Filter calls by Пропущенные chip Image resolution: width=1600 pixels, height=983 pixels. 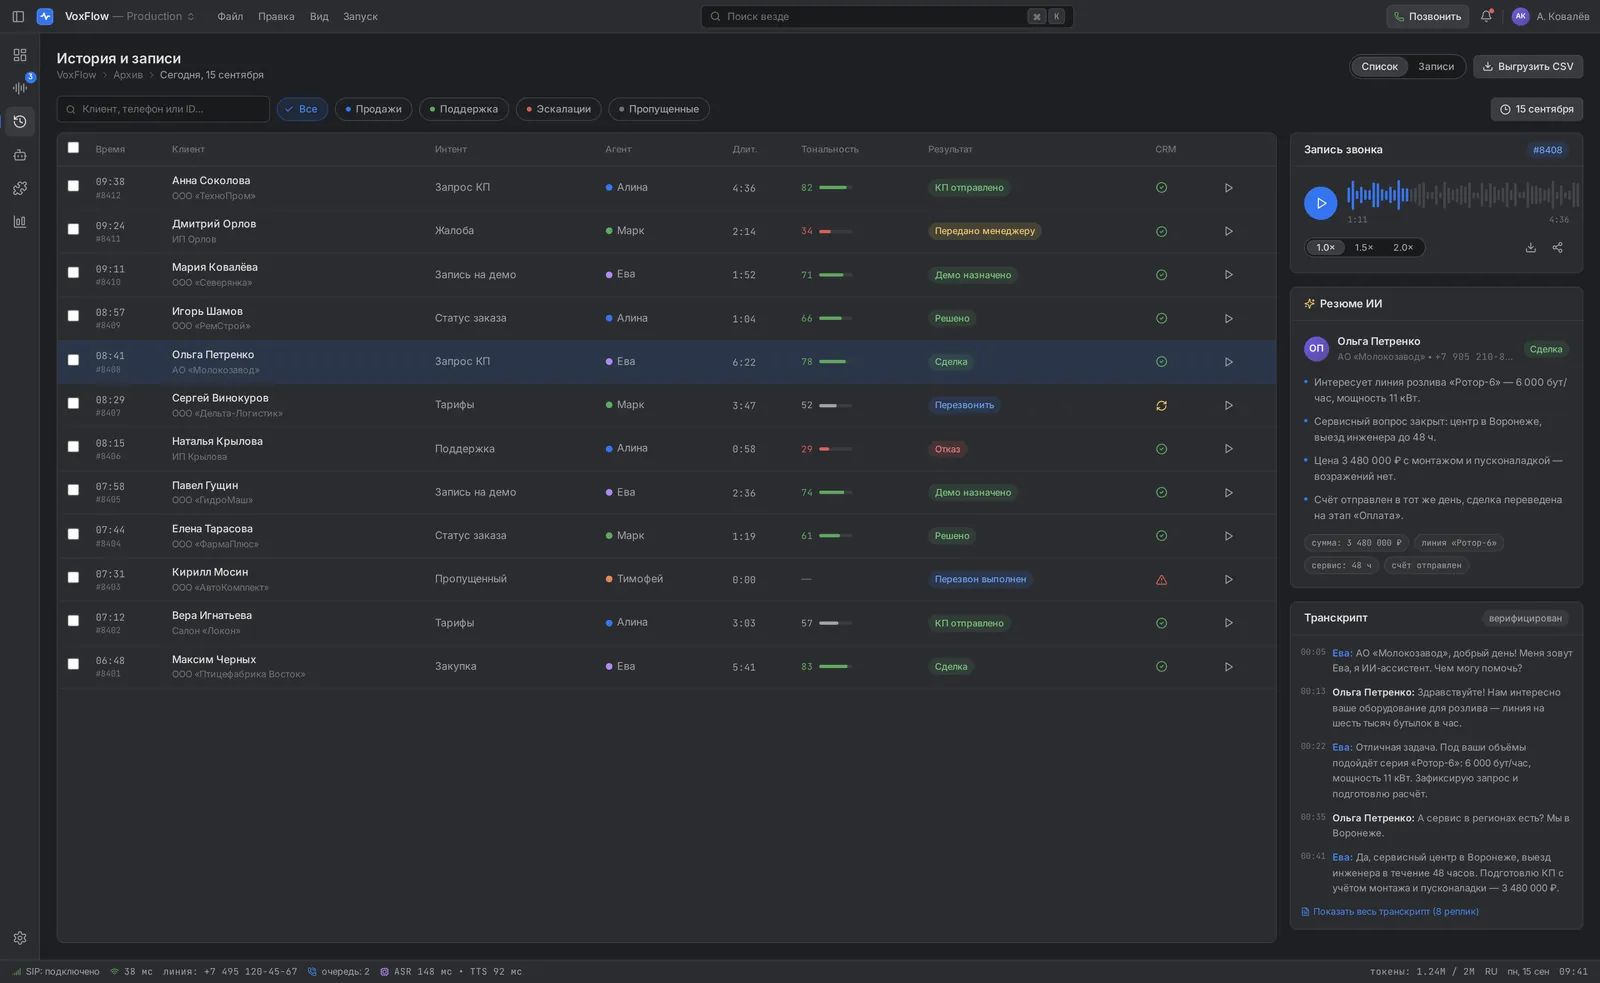pyautogui.click(x=659, y=109)
